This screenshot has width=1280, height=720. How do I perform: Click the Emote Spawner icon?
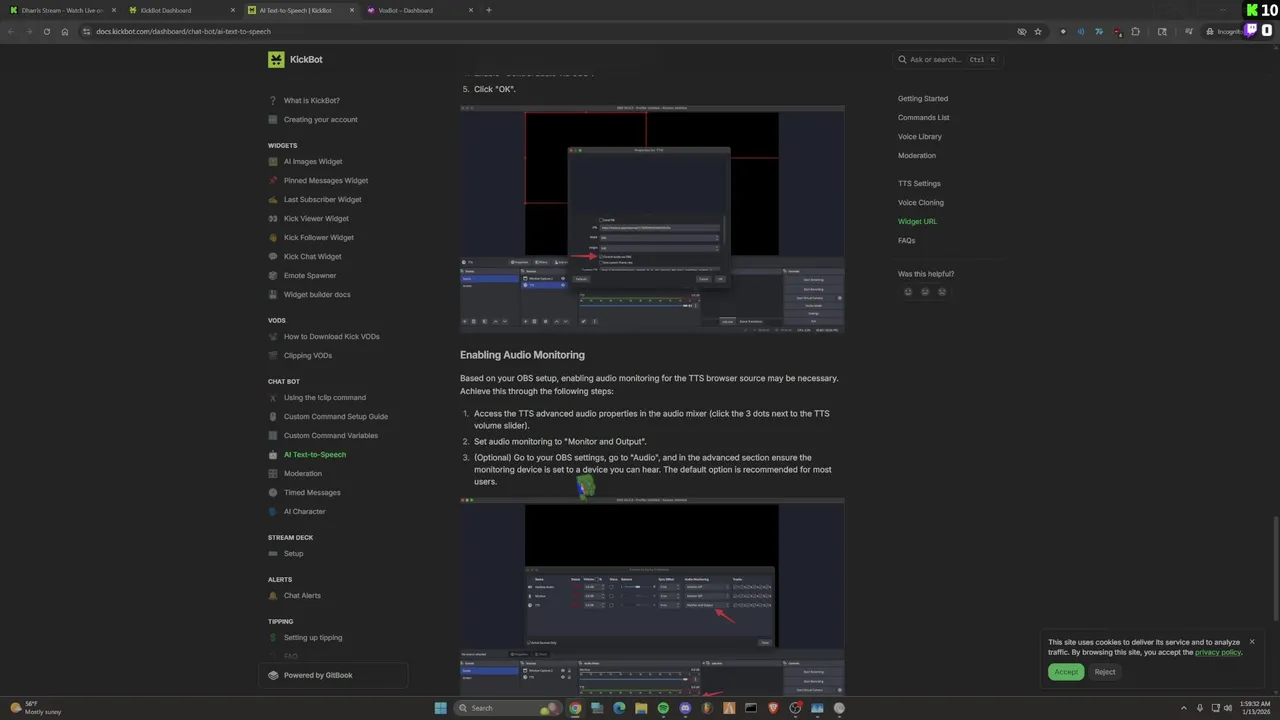coord(273,276)
